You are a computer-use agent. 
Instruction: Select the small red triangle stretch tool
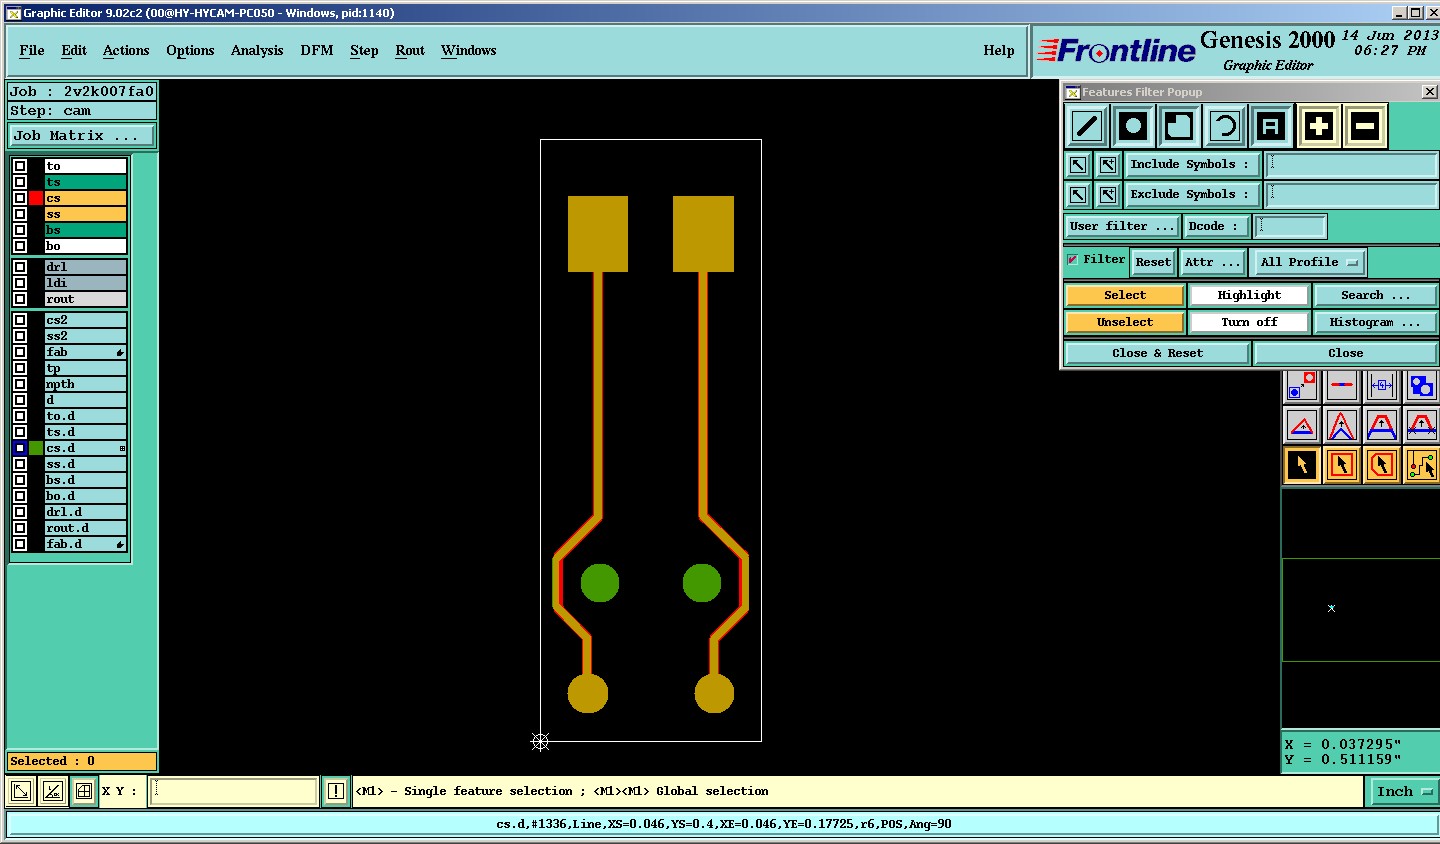click(x=1302, y=425)
